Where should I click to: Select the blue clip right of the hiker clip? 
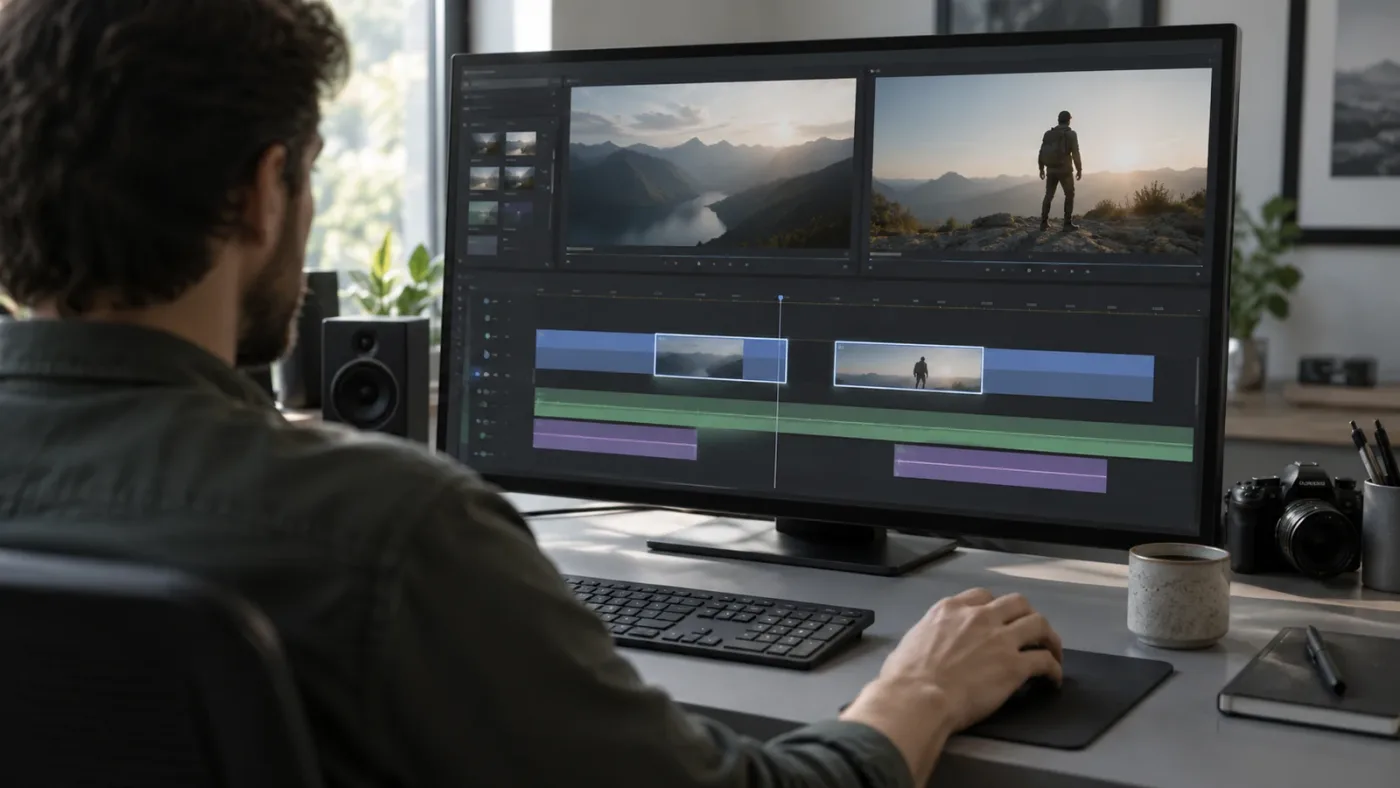1068,375
